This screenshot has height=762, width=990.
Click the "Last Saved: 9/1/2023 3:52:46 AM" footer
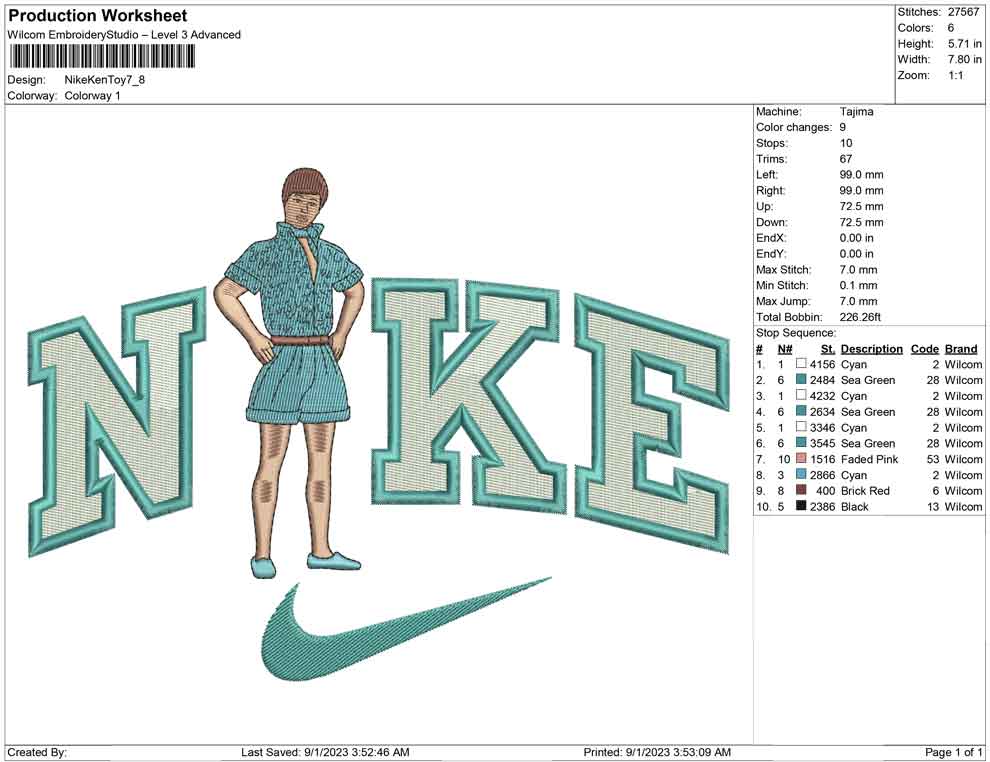click(325, 752)
